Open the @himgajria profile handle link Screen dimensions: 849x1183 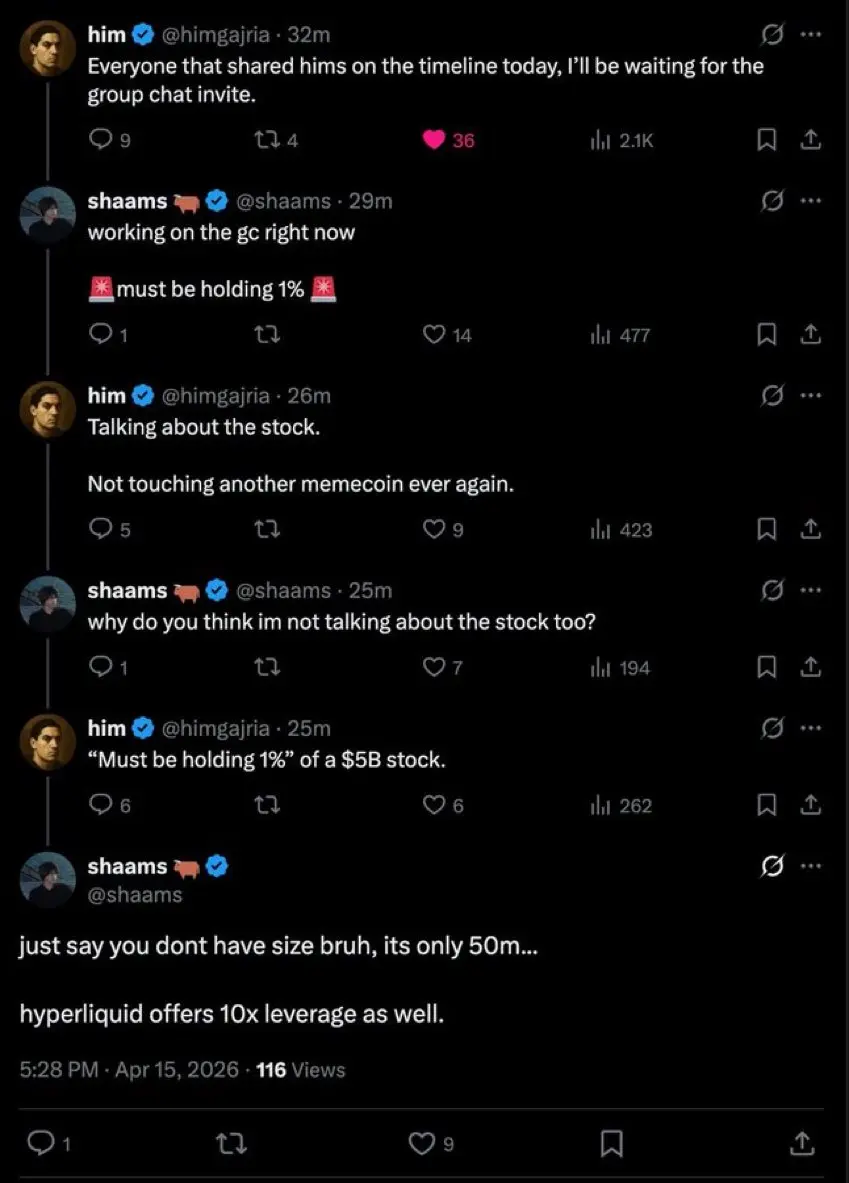coord(214,35)
